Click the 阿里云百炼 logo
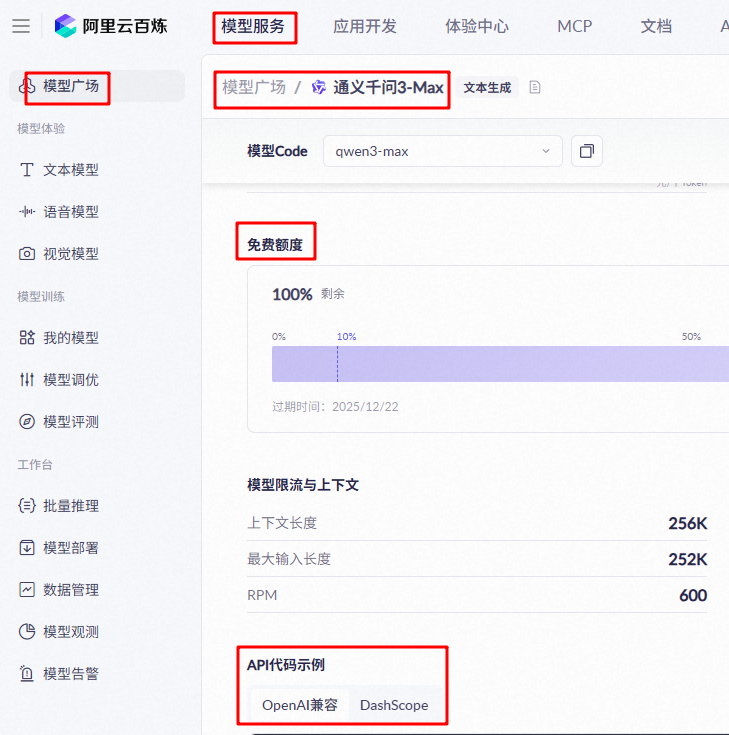This screenshot has height=735, width=729. pyautogui.click(x=111, y=26)
